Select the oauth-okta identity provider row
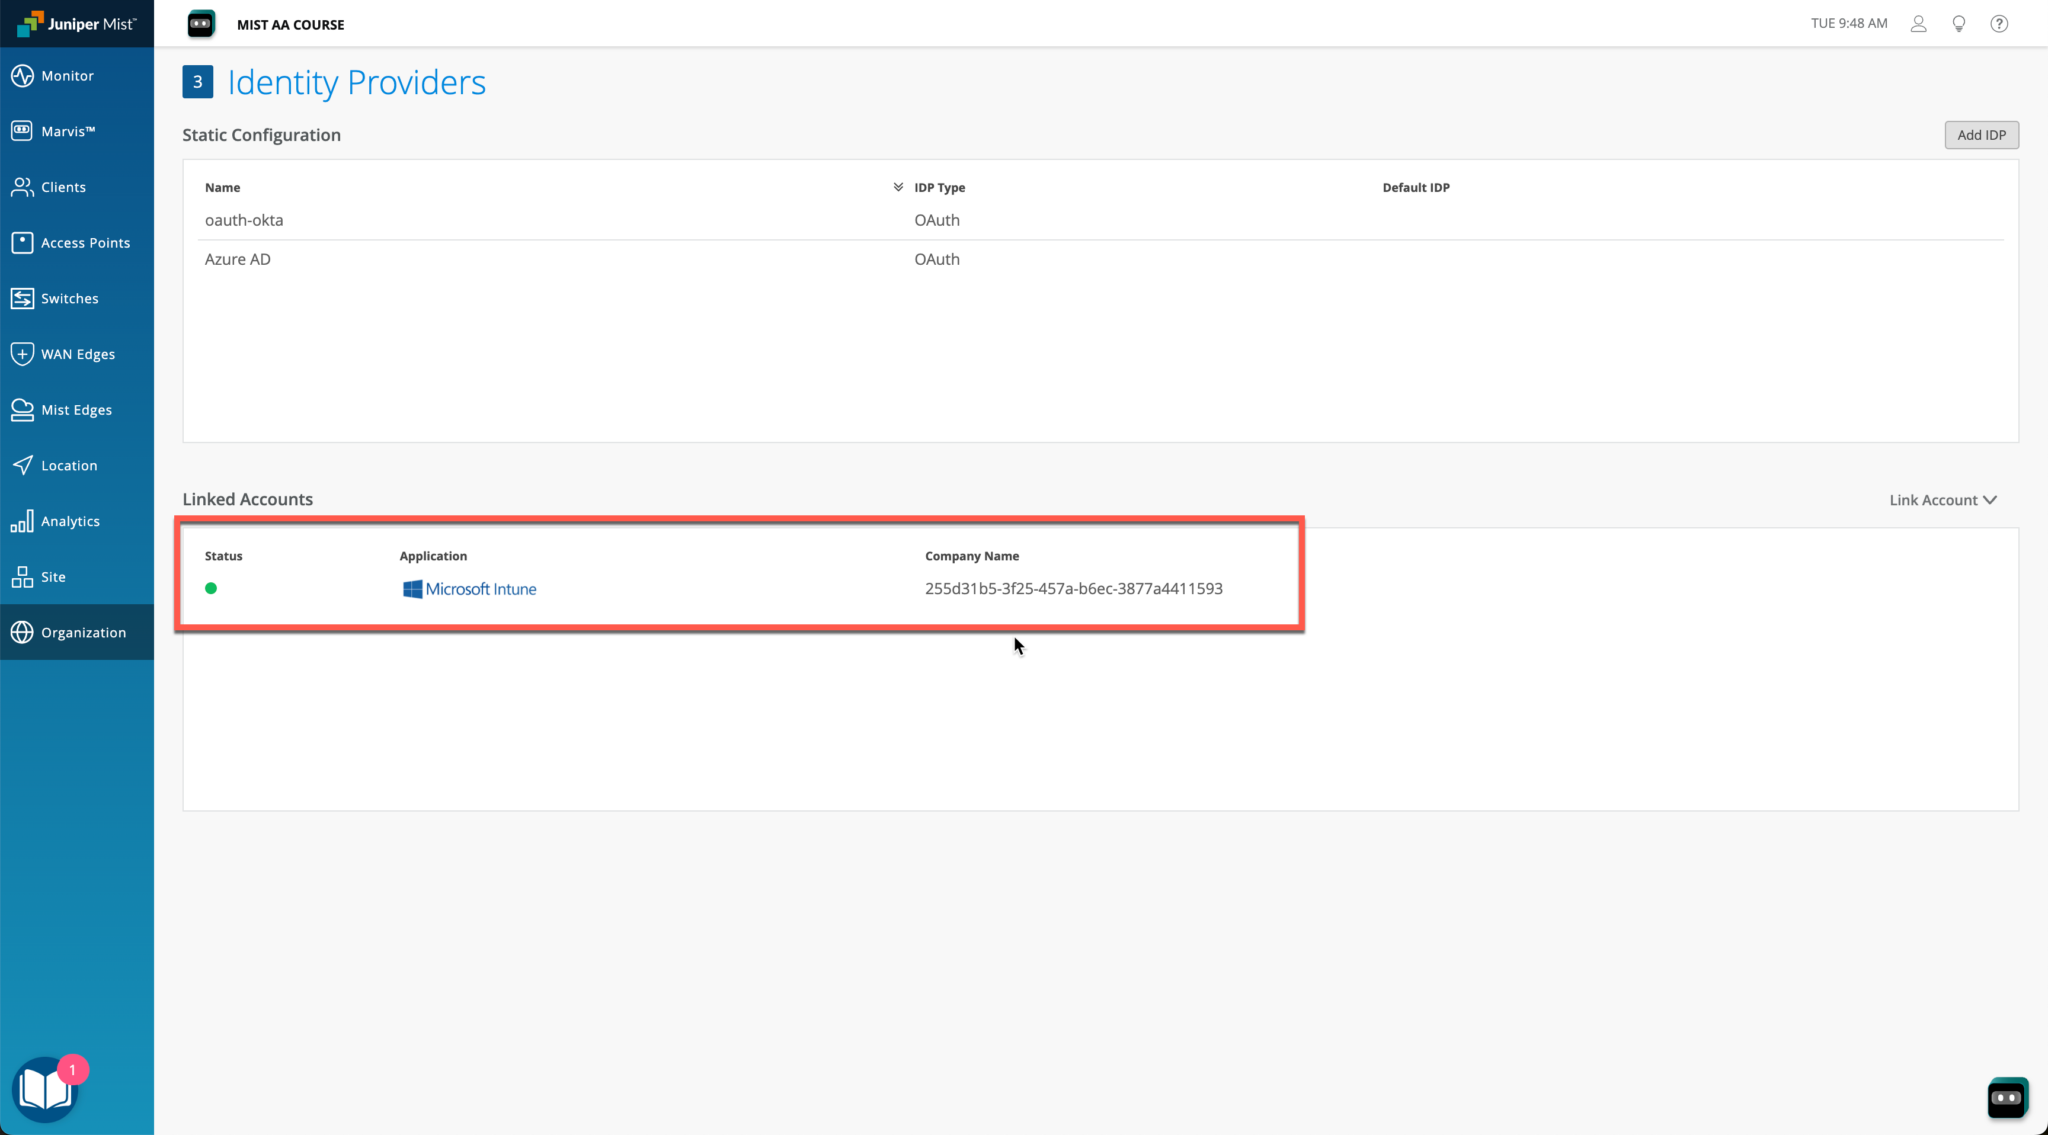Image resolution: width=2048 pixels, height=1135 pixels. pos(244,220)
